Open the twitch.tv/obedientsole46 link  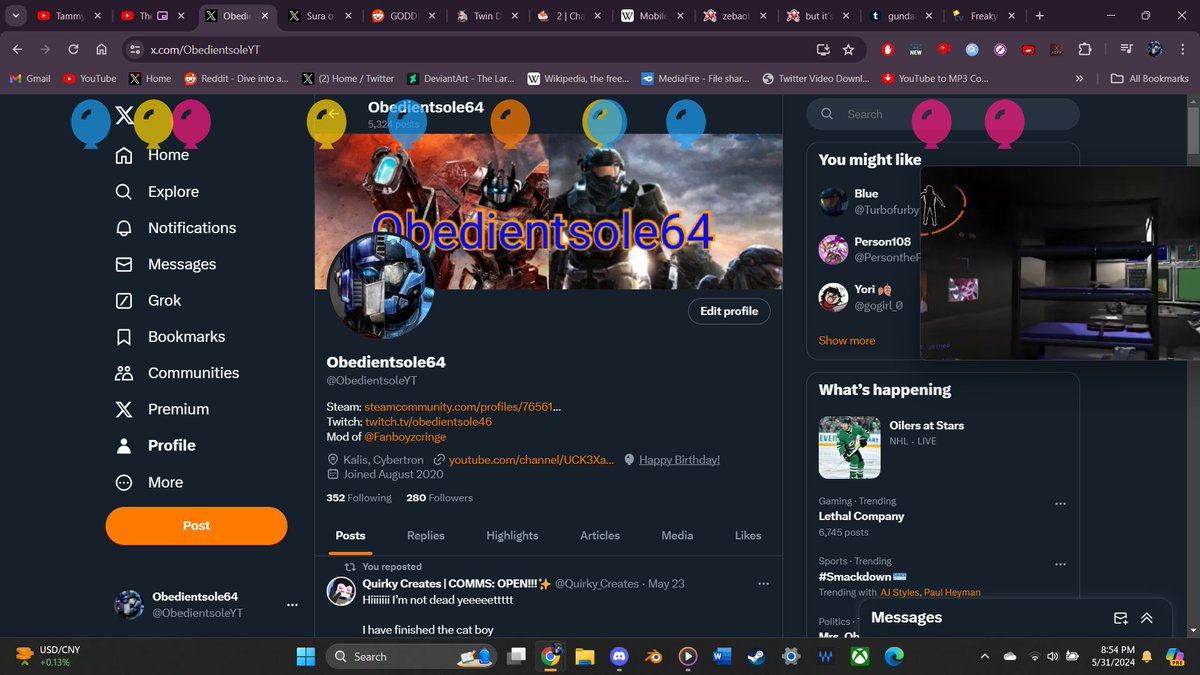[x=428, y=422]
